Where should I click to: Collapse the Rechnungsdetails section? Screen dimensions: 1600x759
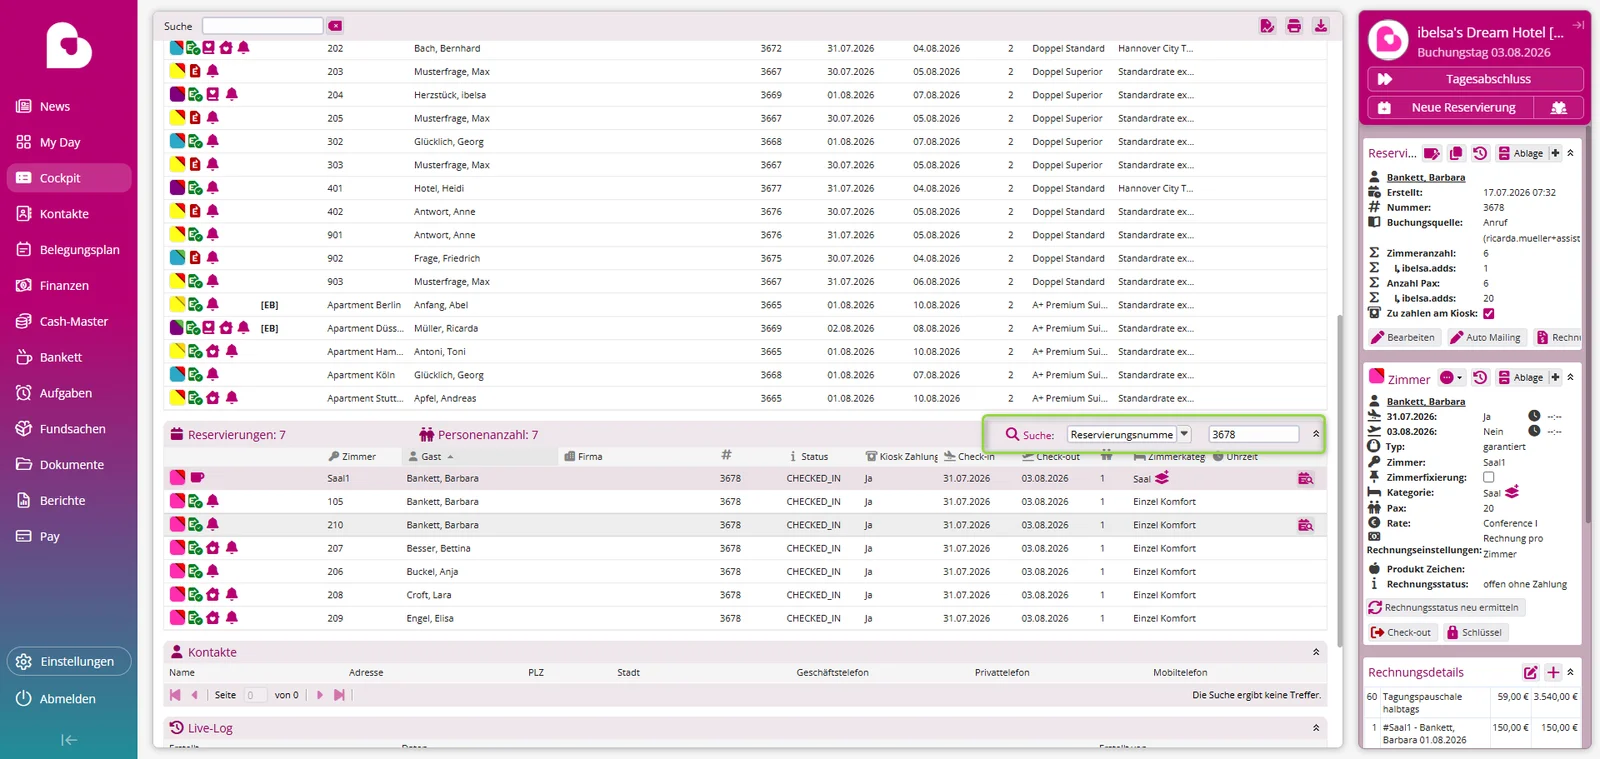1570,672
